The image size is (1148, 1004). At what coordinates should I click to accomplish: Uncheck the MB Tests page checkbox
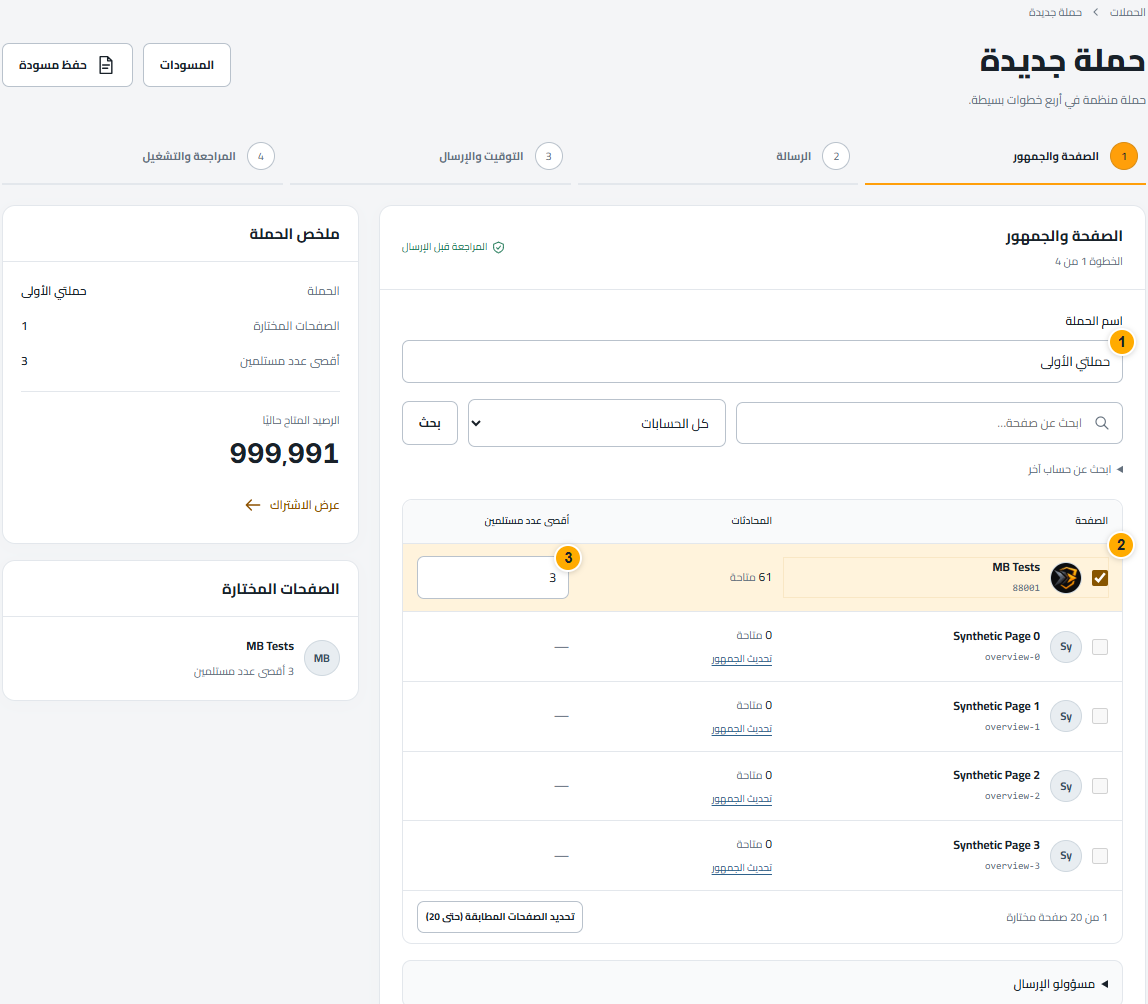coord(1100,578)
